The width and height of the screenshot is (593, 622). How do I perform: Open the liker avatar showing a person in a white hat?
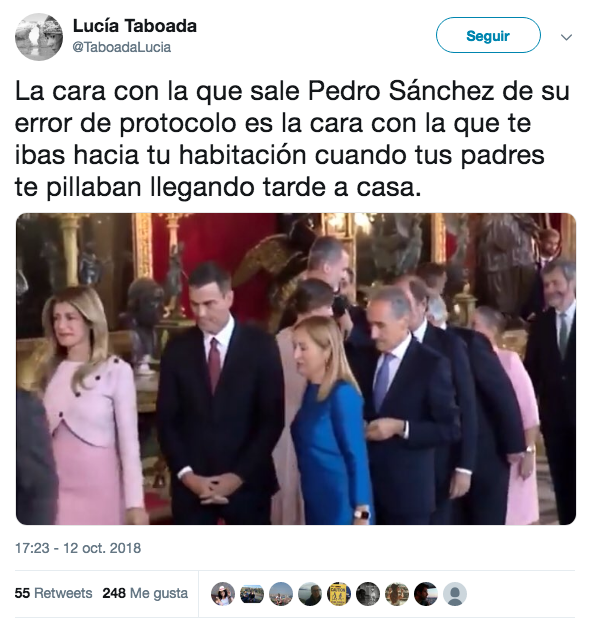pyautogui.click(x=223, y=594)
